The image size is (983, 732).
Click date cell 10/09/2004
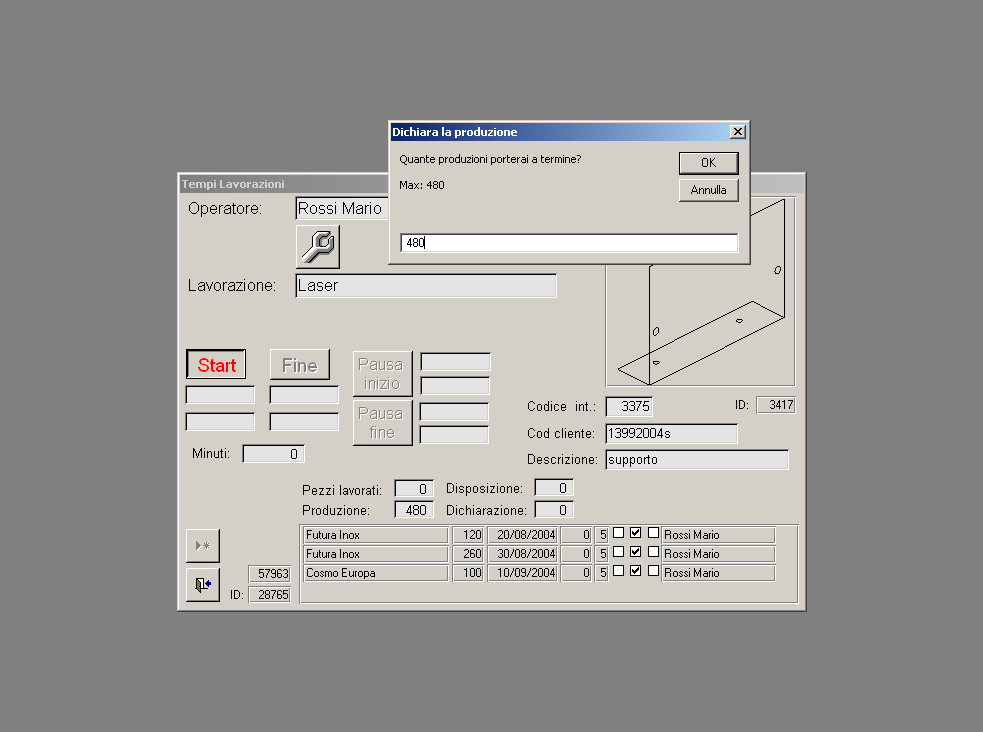pos(522,573)
